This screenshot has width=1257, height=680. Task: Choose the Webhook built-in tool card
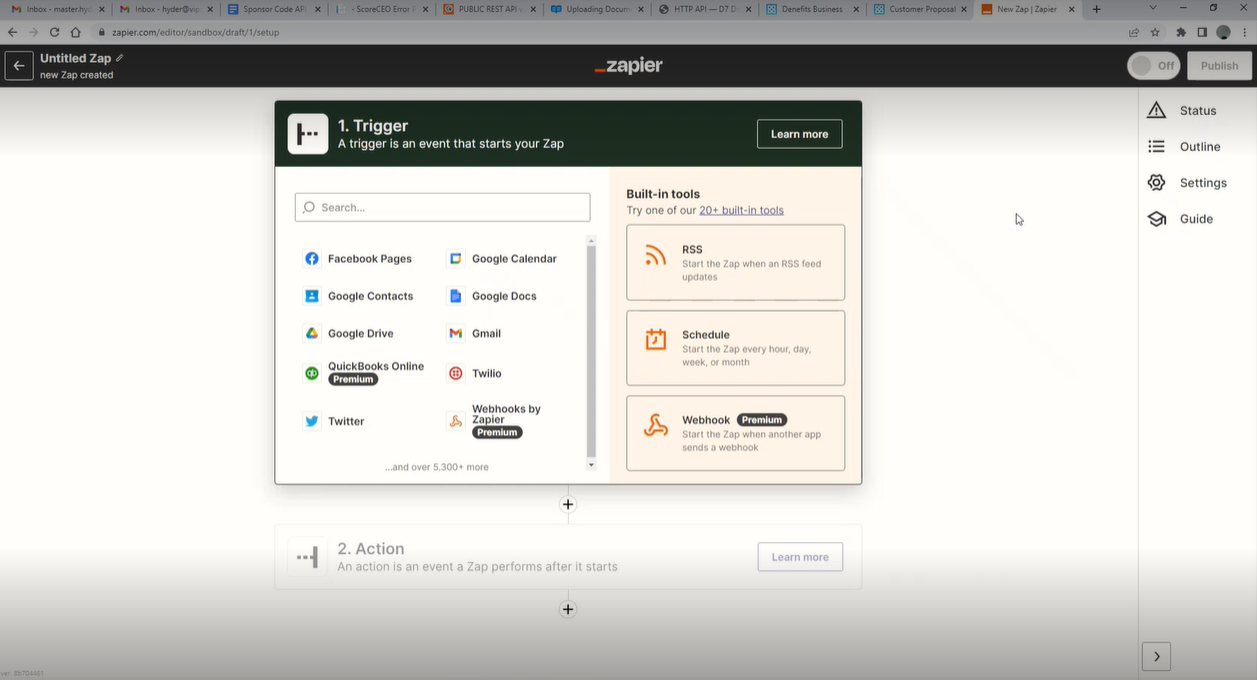735,433
